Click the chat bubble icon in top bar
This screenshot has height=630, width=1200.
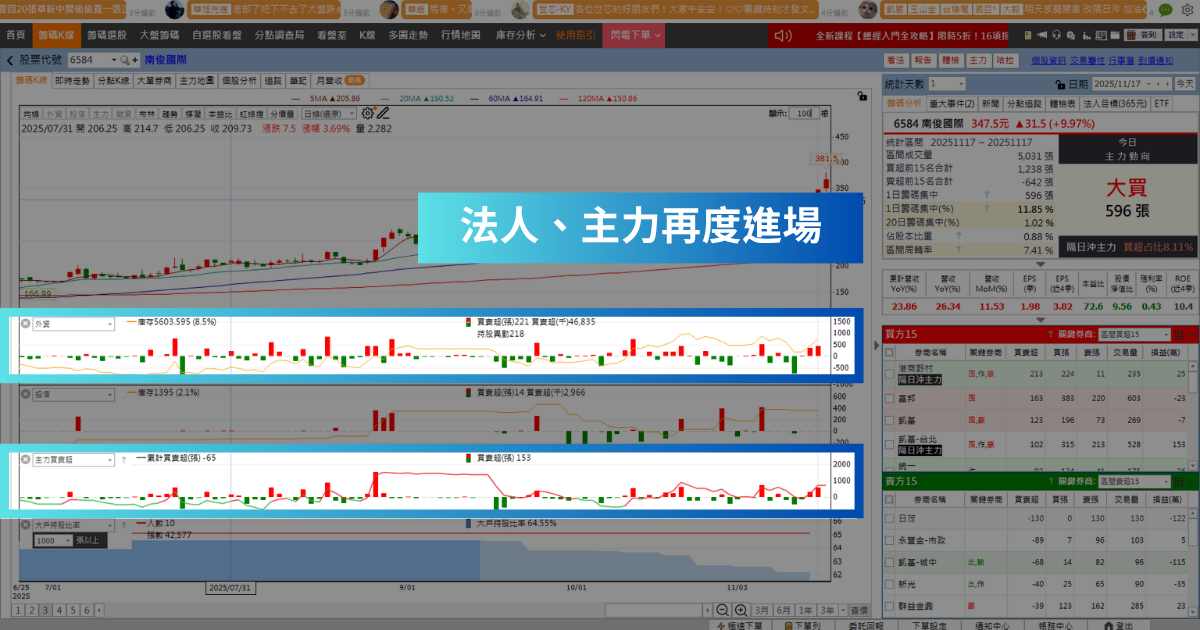1071,36
